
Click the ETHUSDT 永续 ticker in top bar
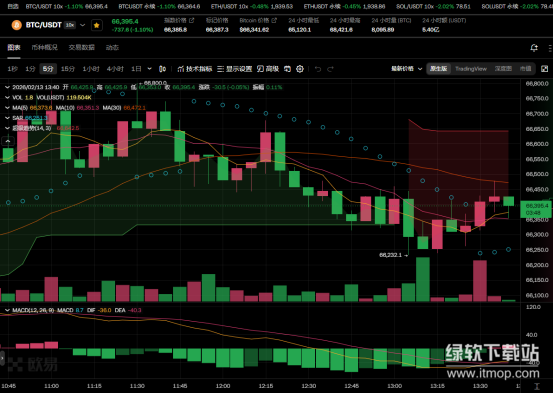tap(344, 6)
